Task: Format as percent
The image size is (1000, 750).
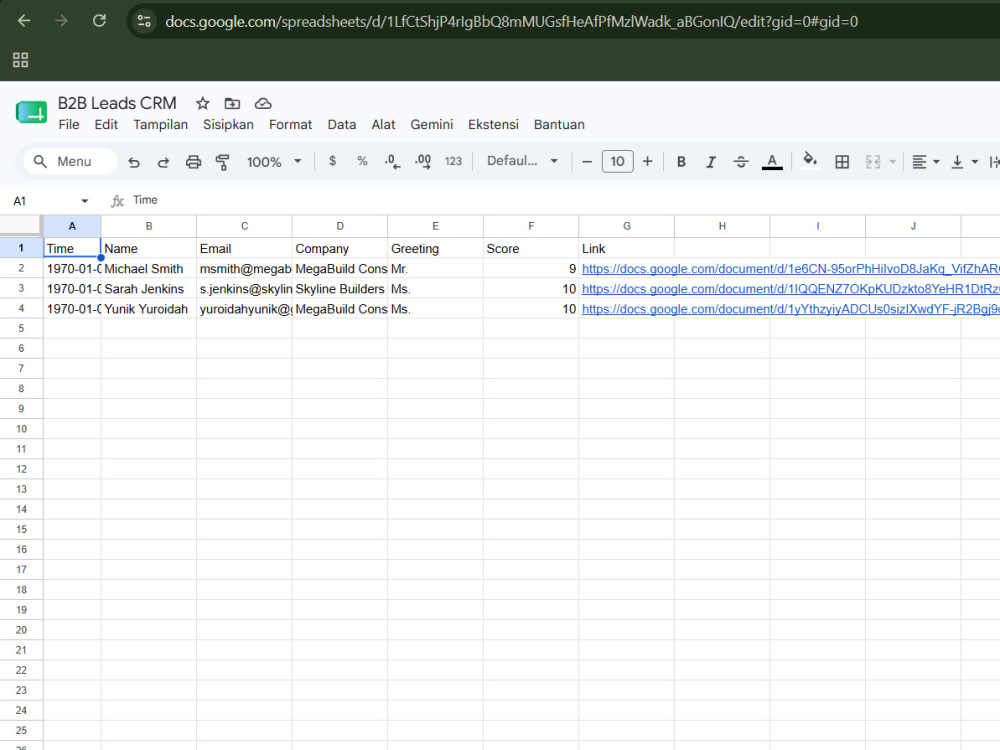Action: 362,161
